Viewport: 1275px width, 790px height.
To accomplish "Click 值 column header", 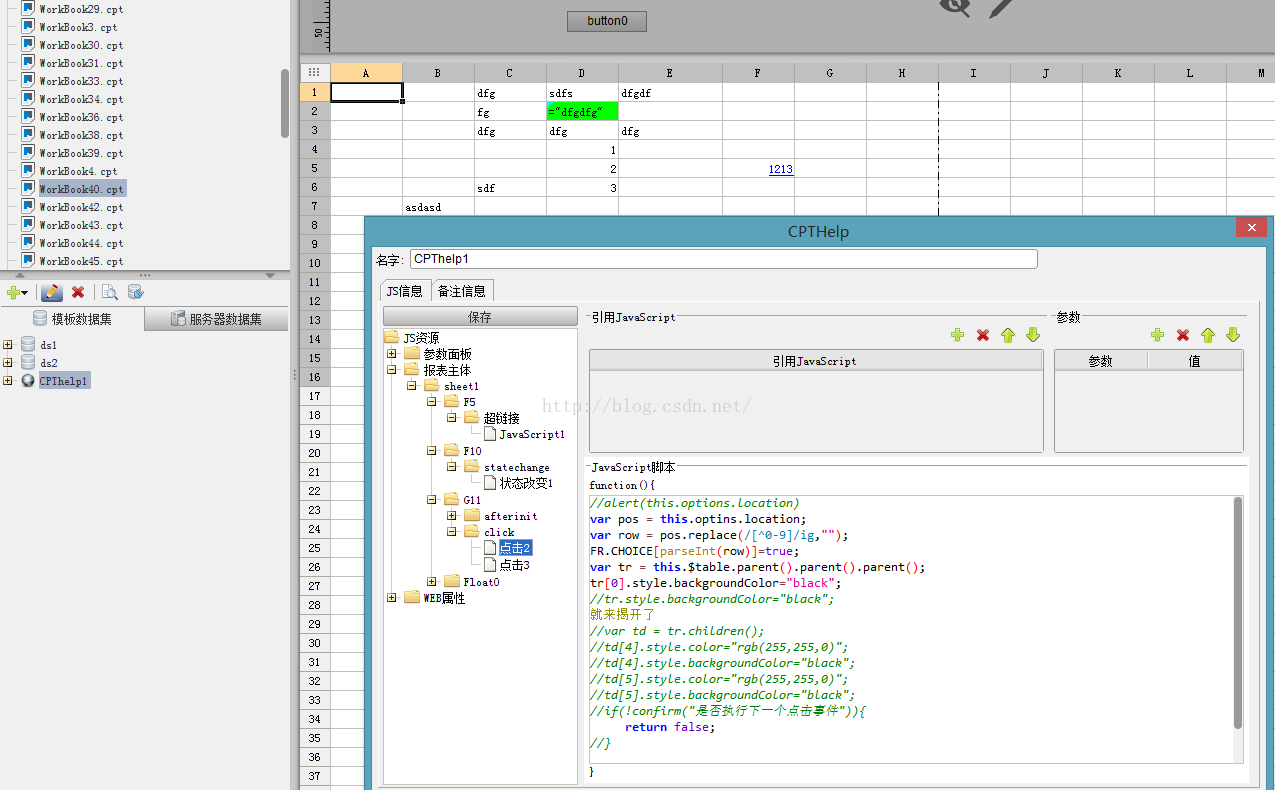I will pyautogui.click(x=1195, y=361).
